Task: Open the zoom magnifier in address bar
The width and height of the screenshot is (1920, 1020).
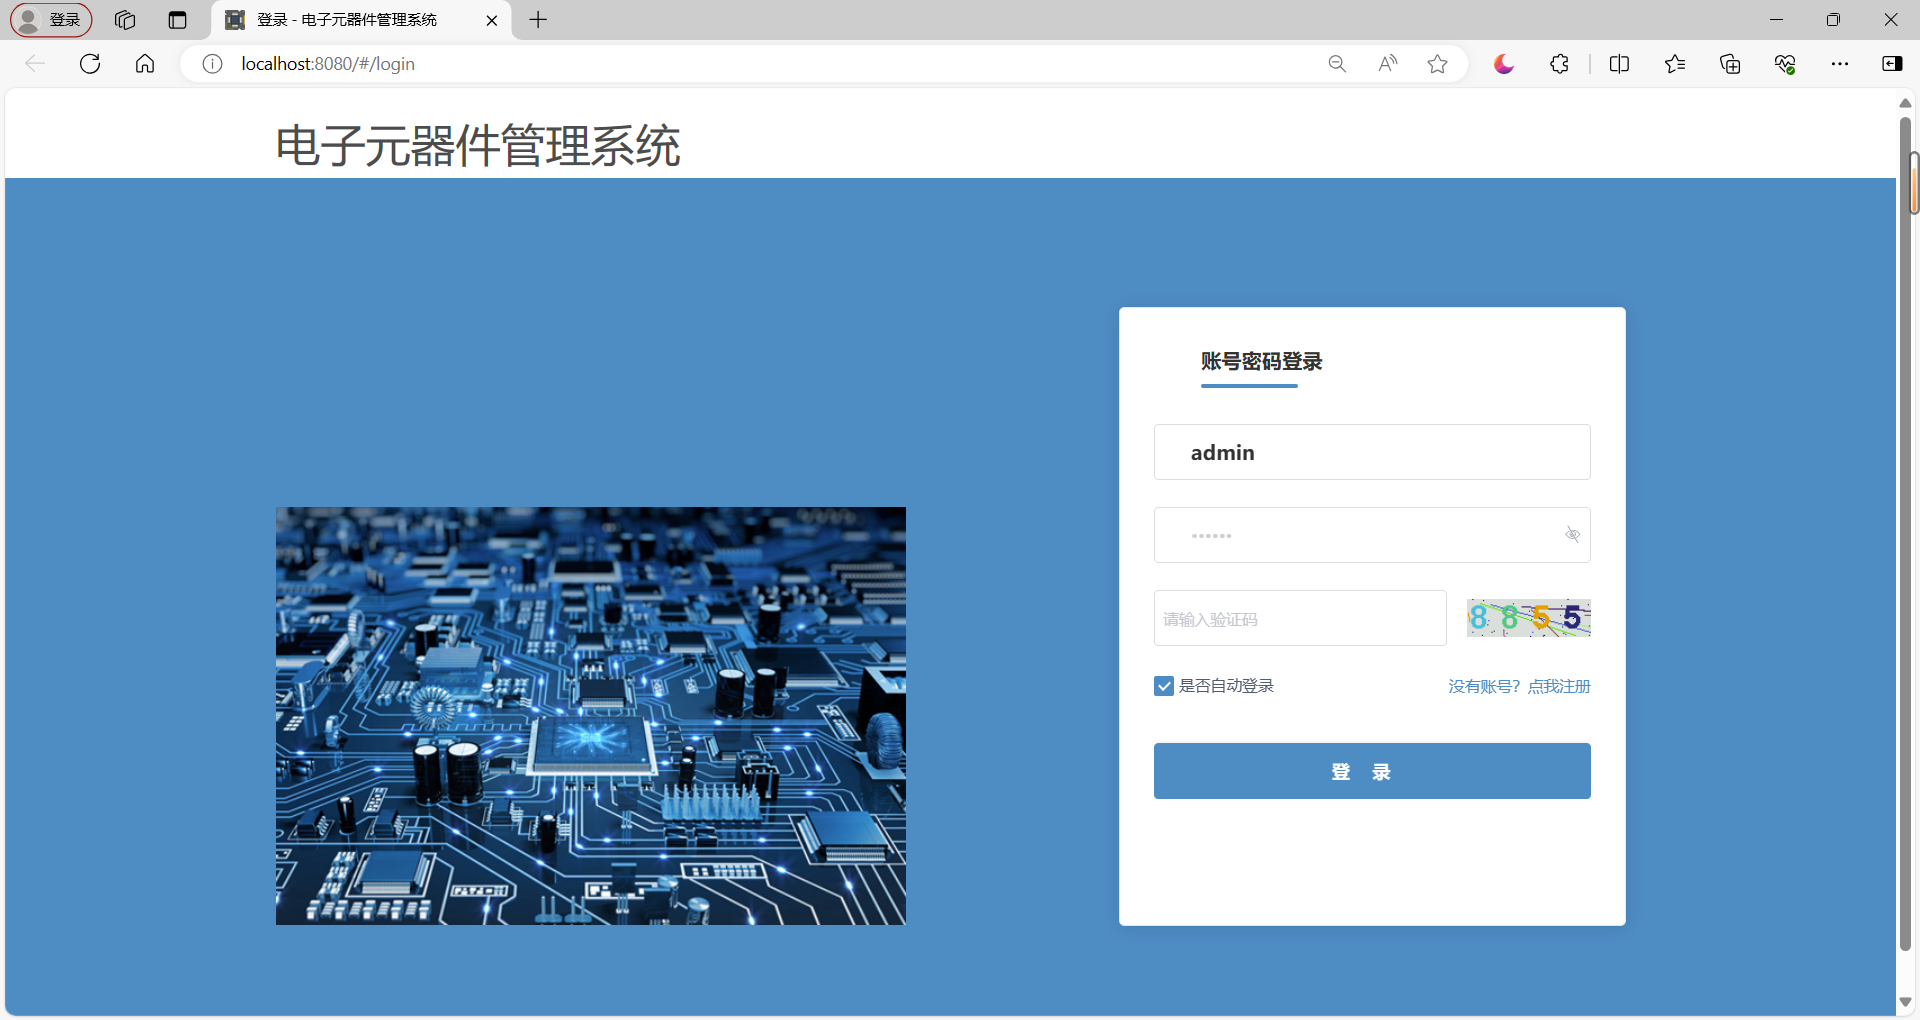Action: coord(1337,64)
